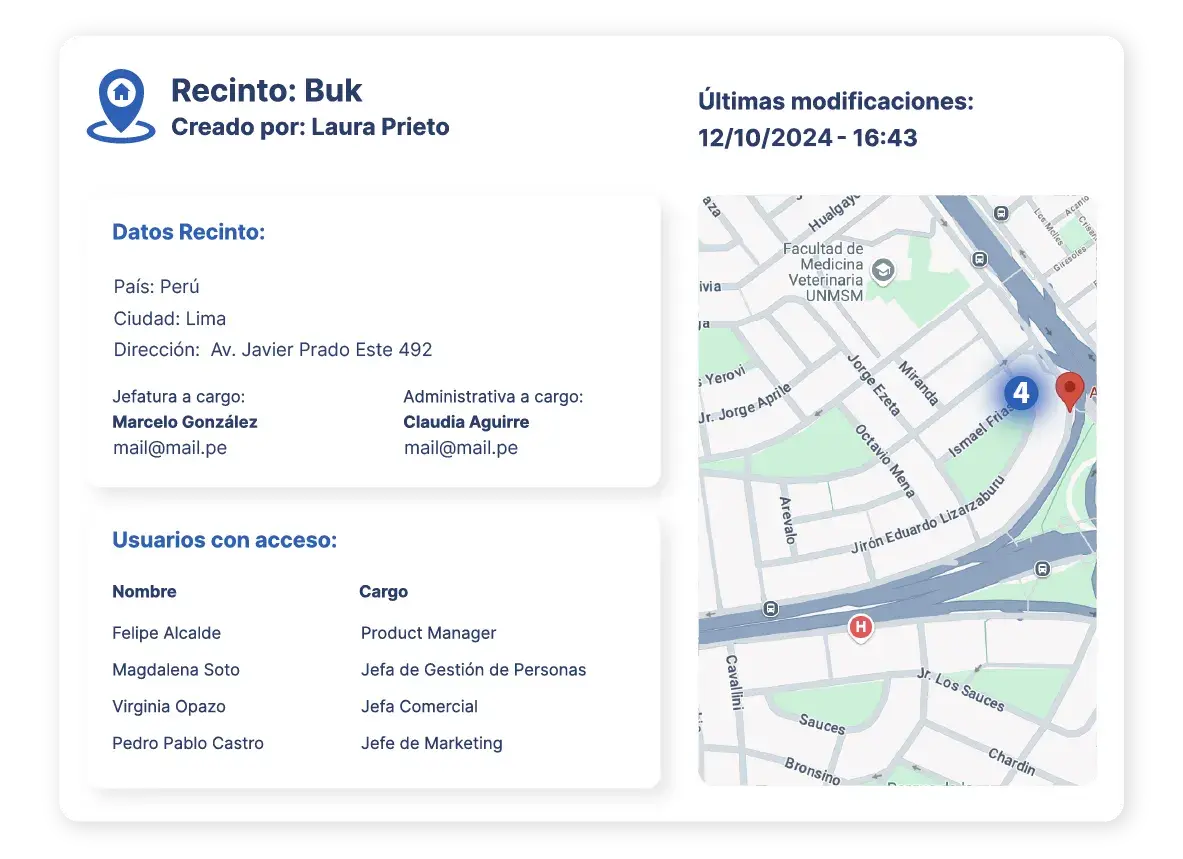
Task: Select the address "Av. Javier Prado Este 492"
Action: [321, 350]
